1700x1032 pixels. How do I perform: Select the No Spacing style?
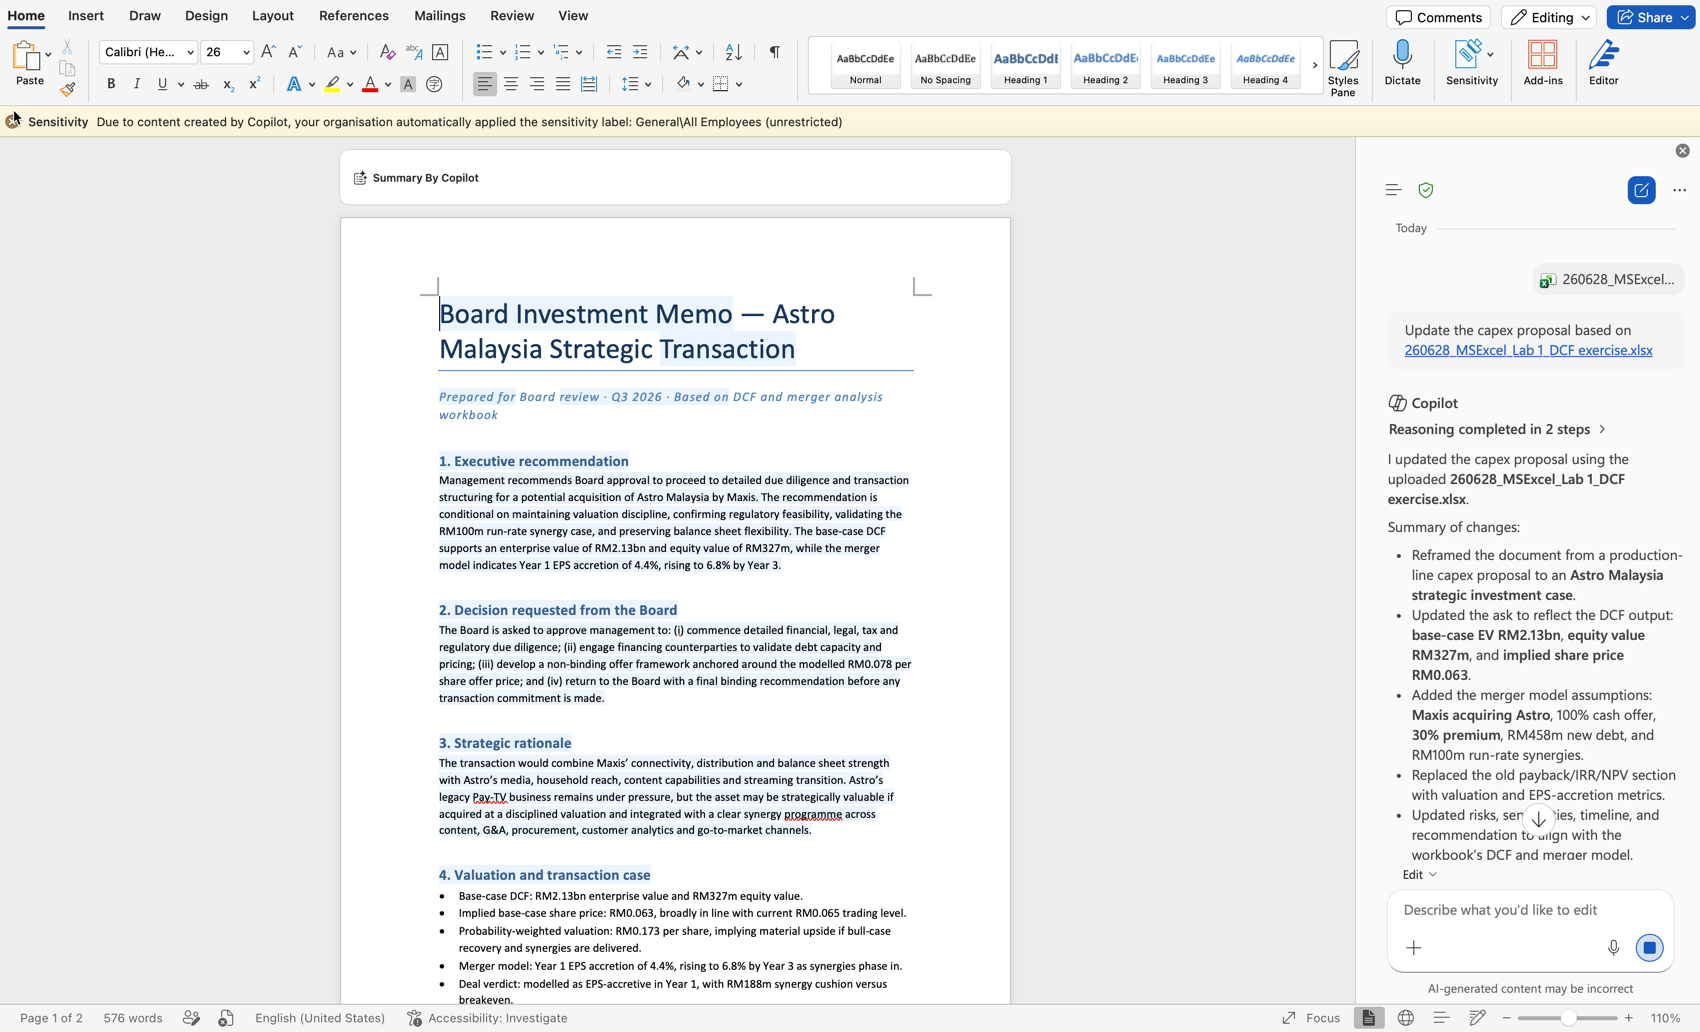[945, 66]
